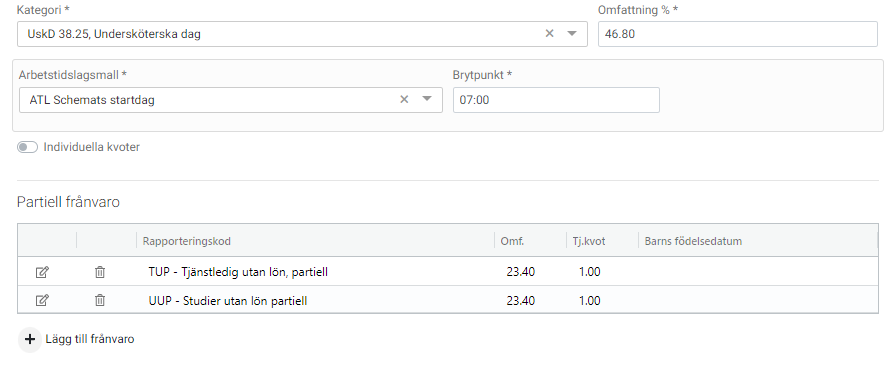
Task: Click the plus icon for Lägg till frånvaro
Action: pos(30,339)
